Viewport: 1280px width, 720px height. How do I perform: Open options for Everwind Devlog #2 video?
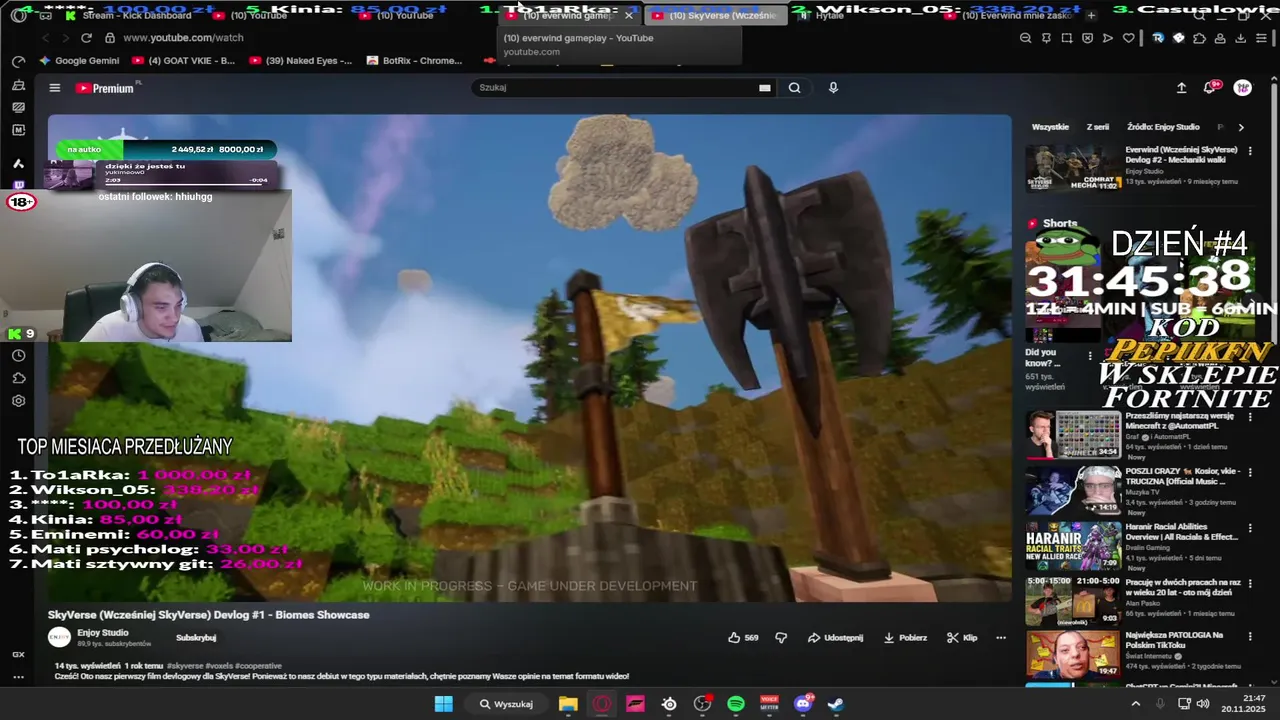tap(1250, 151)
